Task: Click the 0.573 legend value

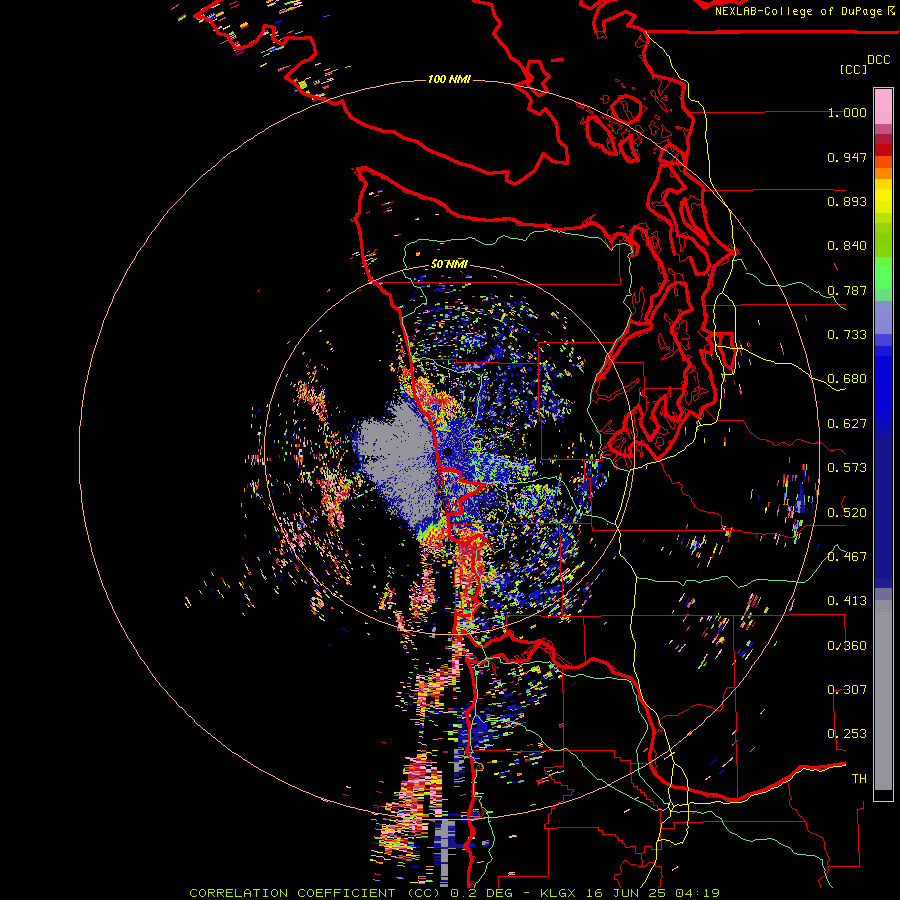Action: tap(847, 468)
